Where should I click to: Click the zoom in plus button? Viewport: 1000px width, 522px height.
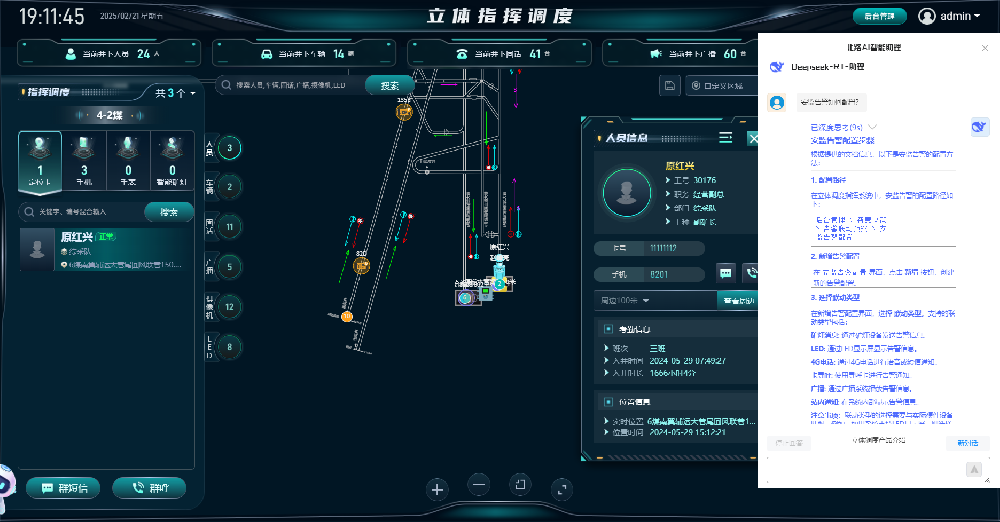tap(436, 489)
